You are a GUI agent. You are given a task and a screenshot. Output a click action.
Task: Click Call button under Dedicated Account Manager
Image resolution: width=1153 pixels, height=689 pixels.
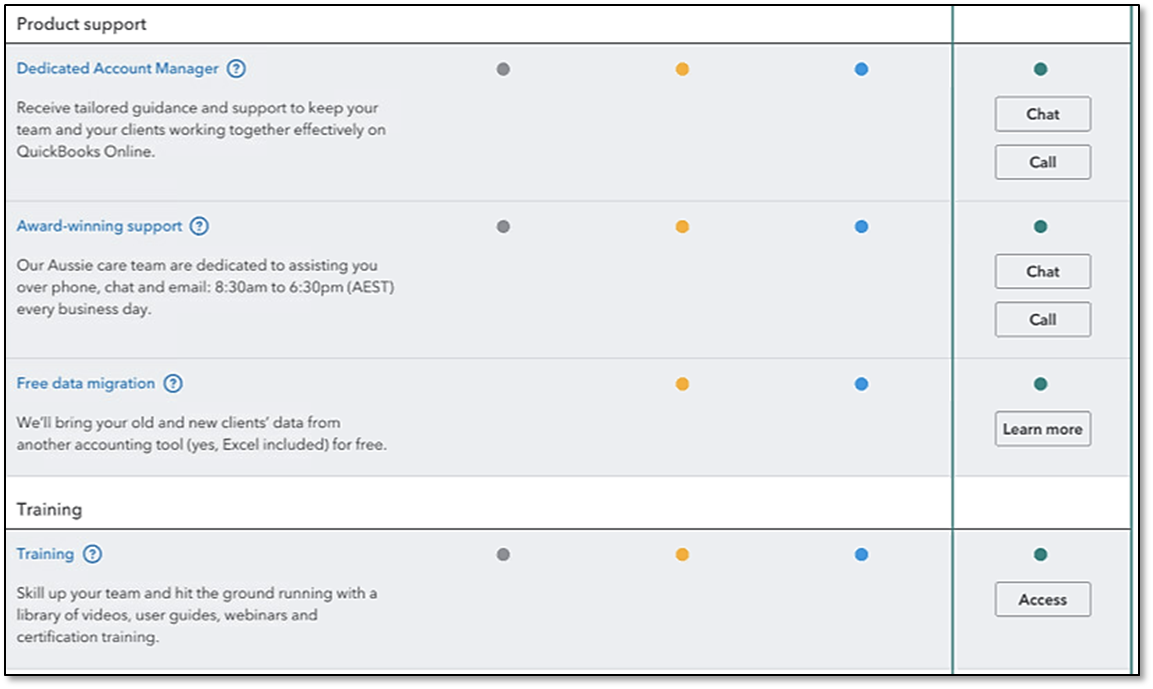tap(1043, 162)
